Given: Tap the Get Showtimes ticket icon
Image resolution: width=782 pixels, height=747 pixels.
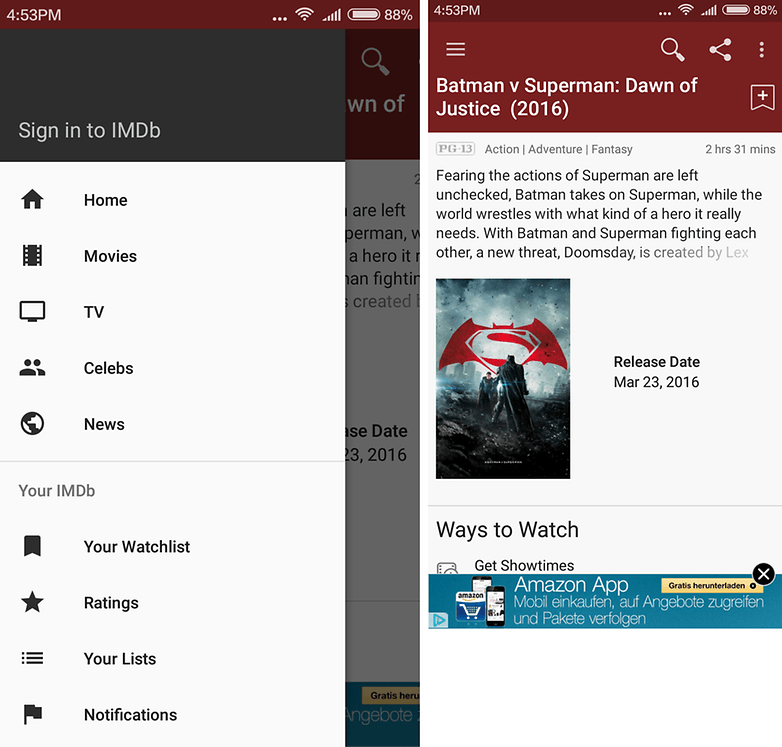Looking at the screenshot, I should pos(447,568).
